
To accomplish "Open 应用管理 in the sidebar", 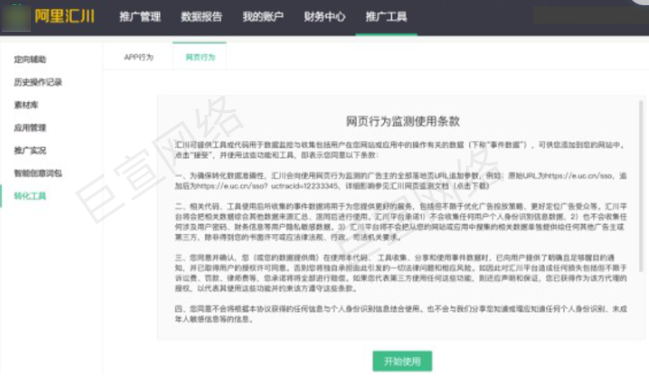I will point(30,128).
